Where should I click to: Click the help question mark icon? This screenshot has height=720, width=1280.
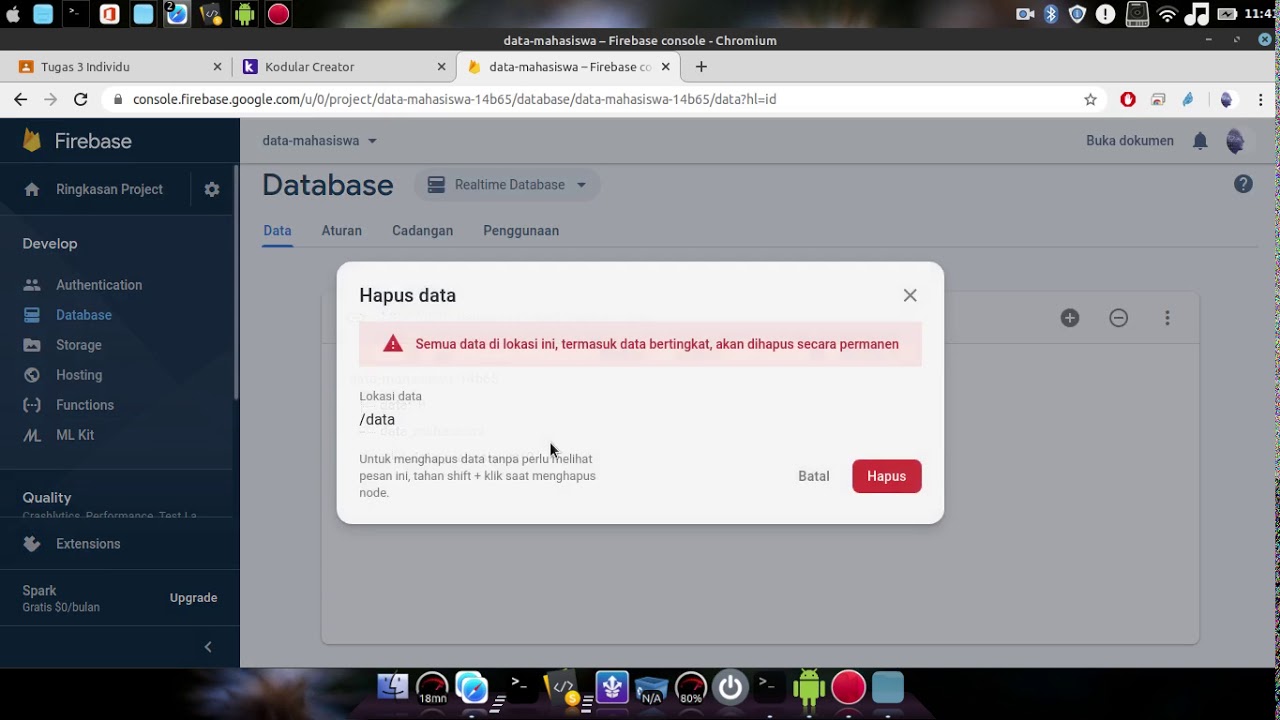pos(1243,184)
